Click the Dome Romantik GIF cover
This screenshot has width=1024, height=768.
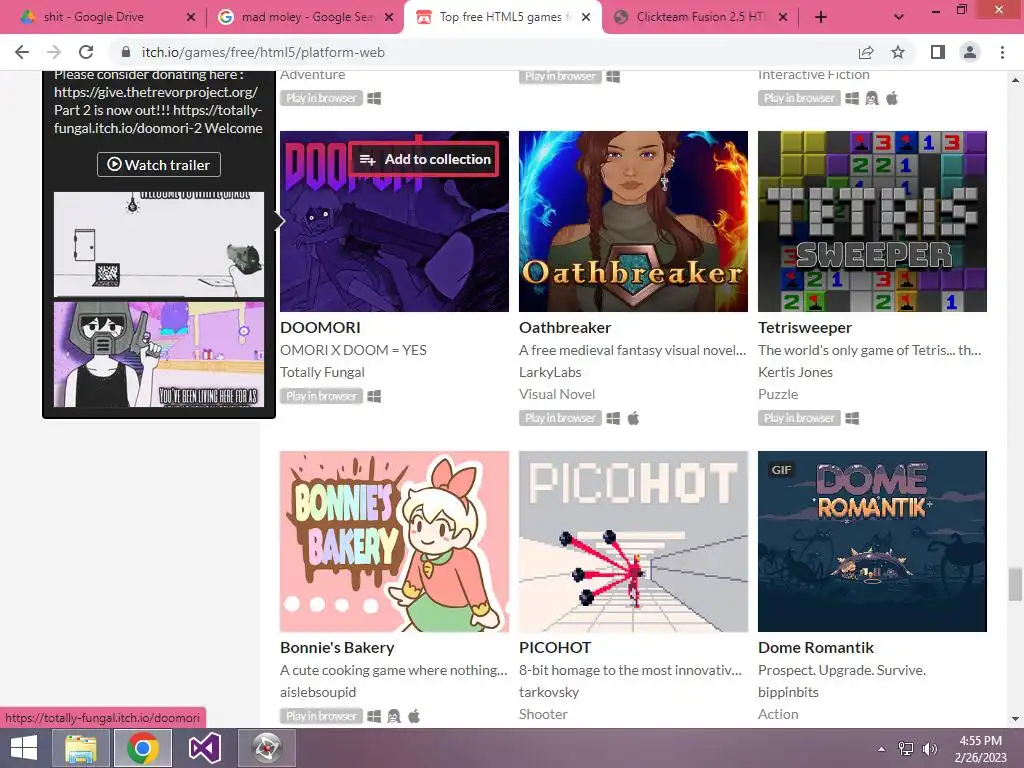pos(872,541)
